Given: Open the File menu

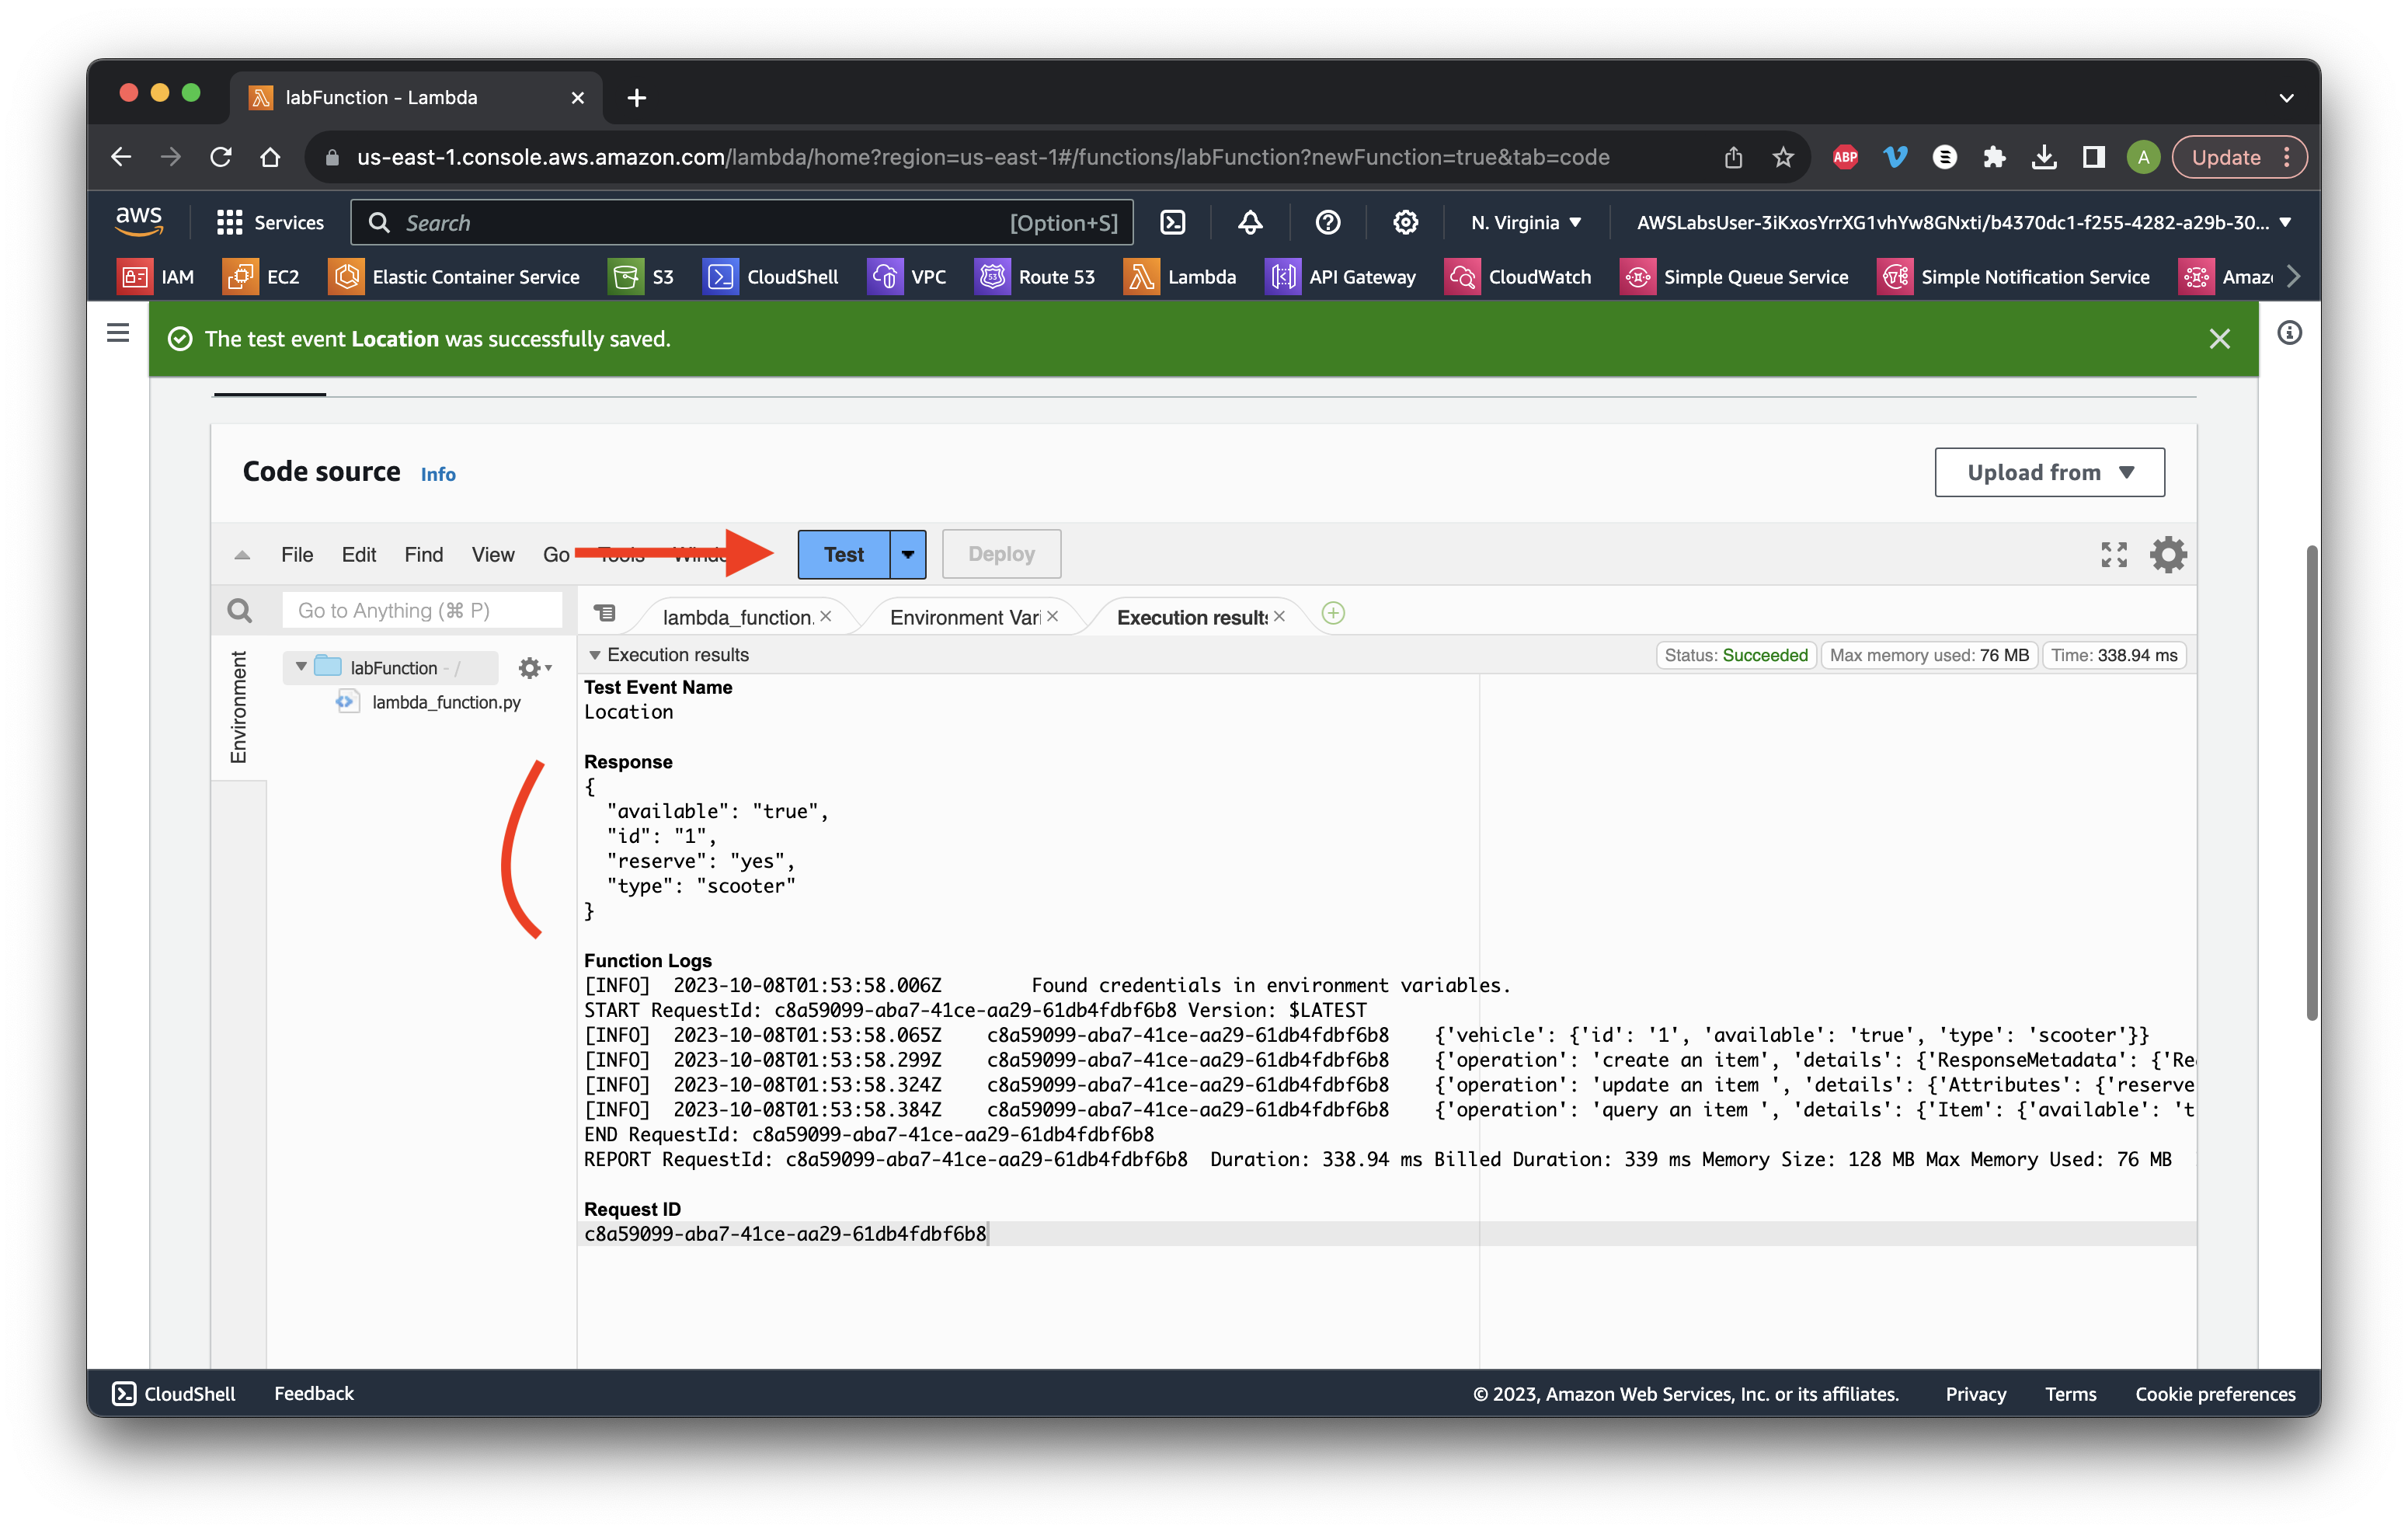Looking at the screenshot, I should tap(297, 554).
